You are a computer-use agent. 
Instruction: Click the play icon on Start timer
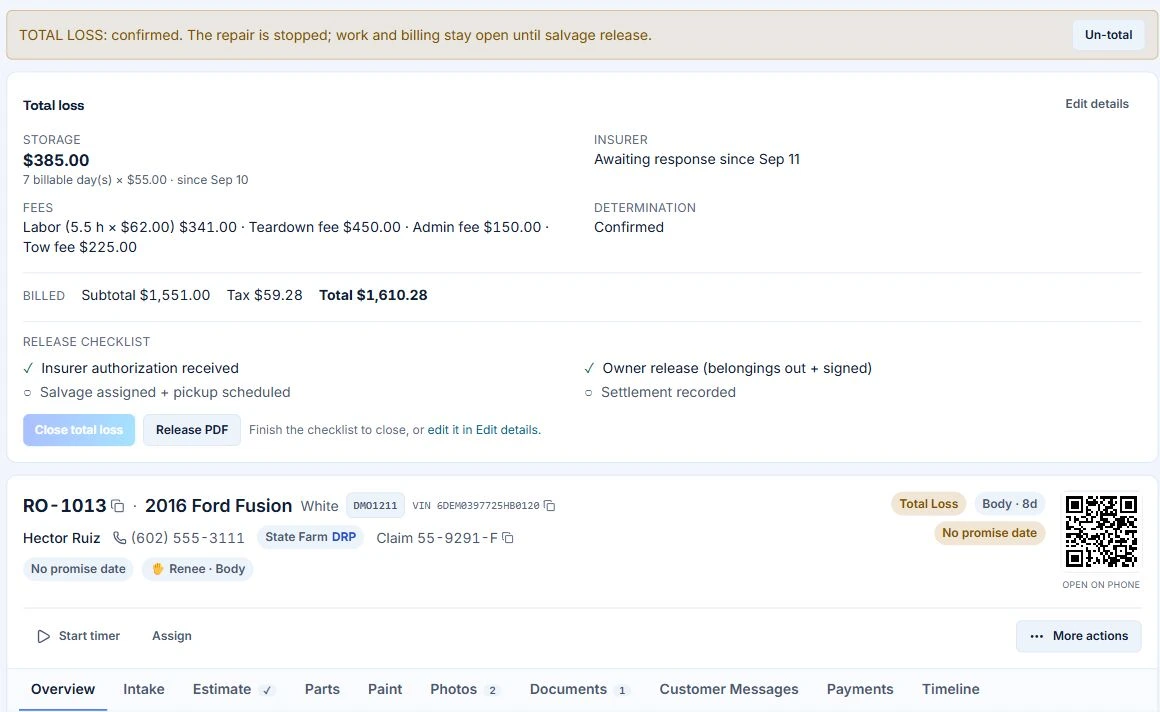pyautogui.click(x=44, y=636)
